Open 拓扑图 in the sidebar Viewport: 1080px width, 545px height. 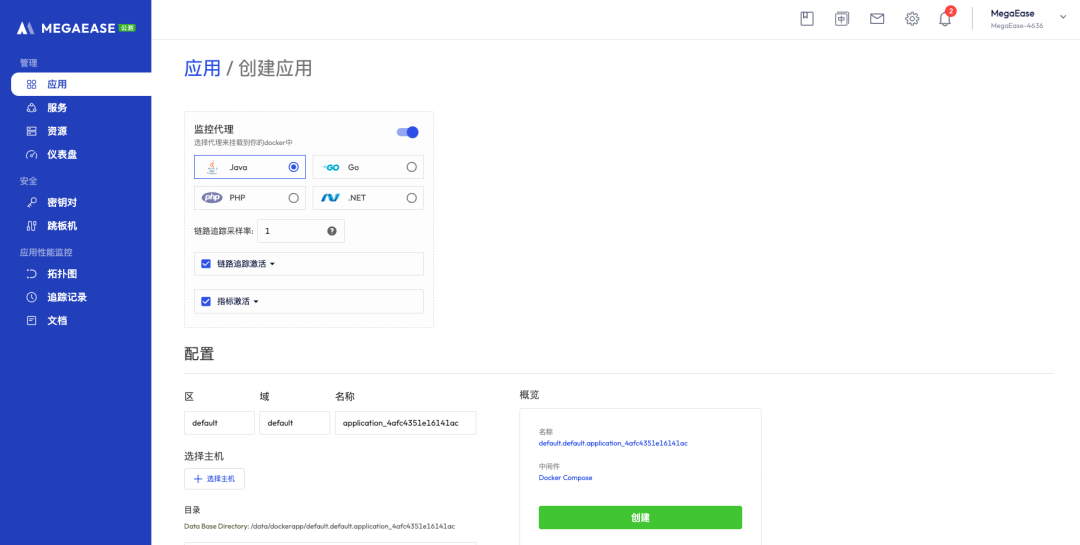click(x=62, y=273)
